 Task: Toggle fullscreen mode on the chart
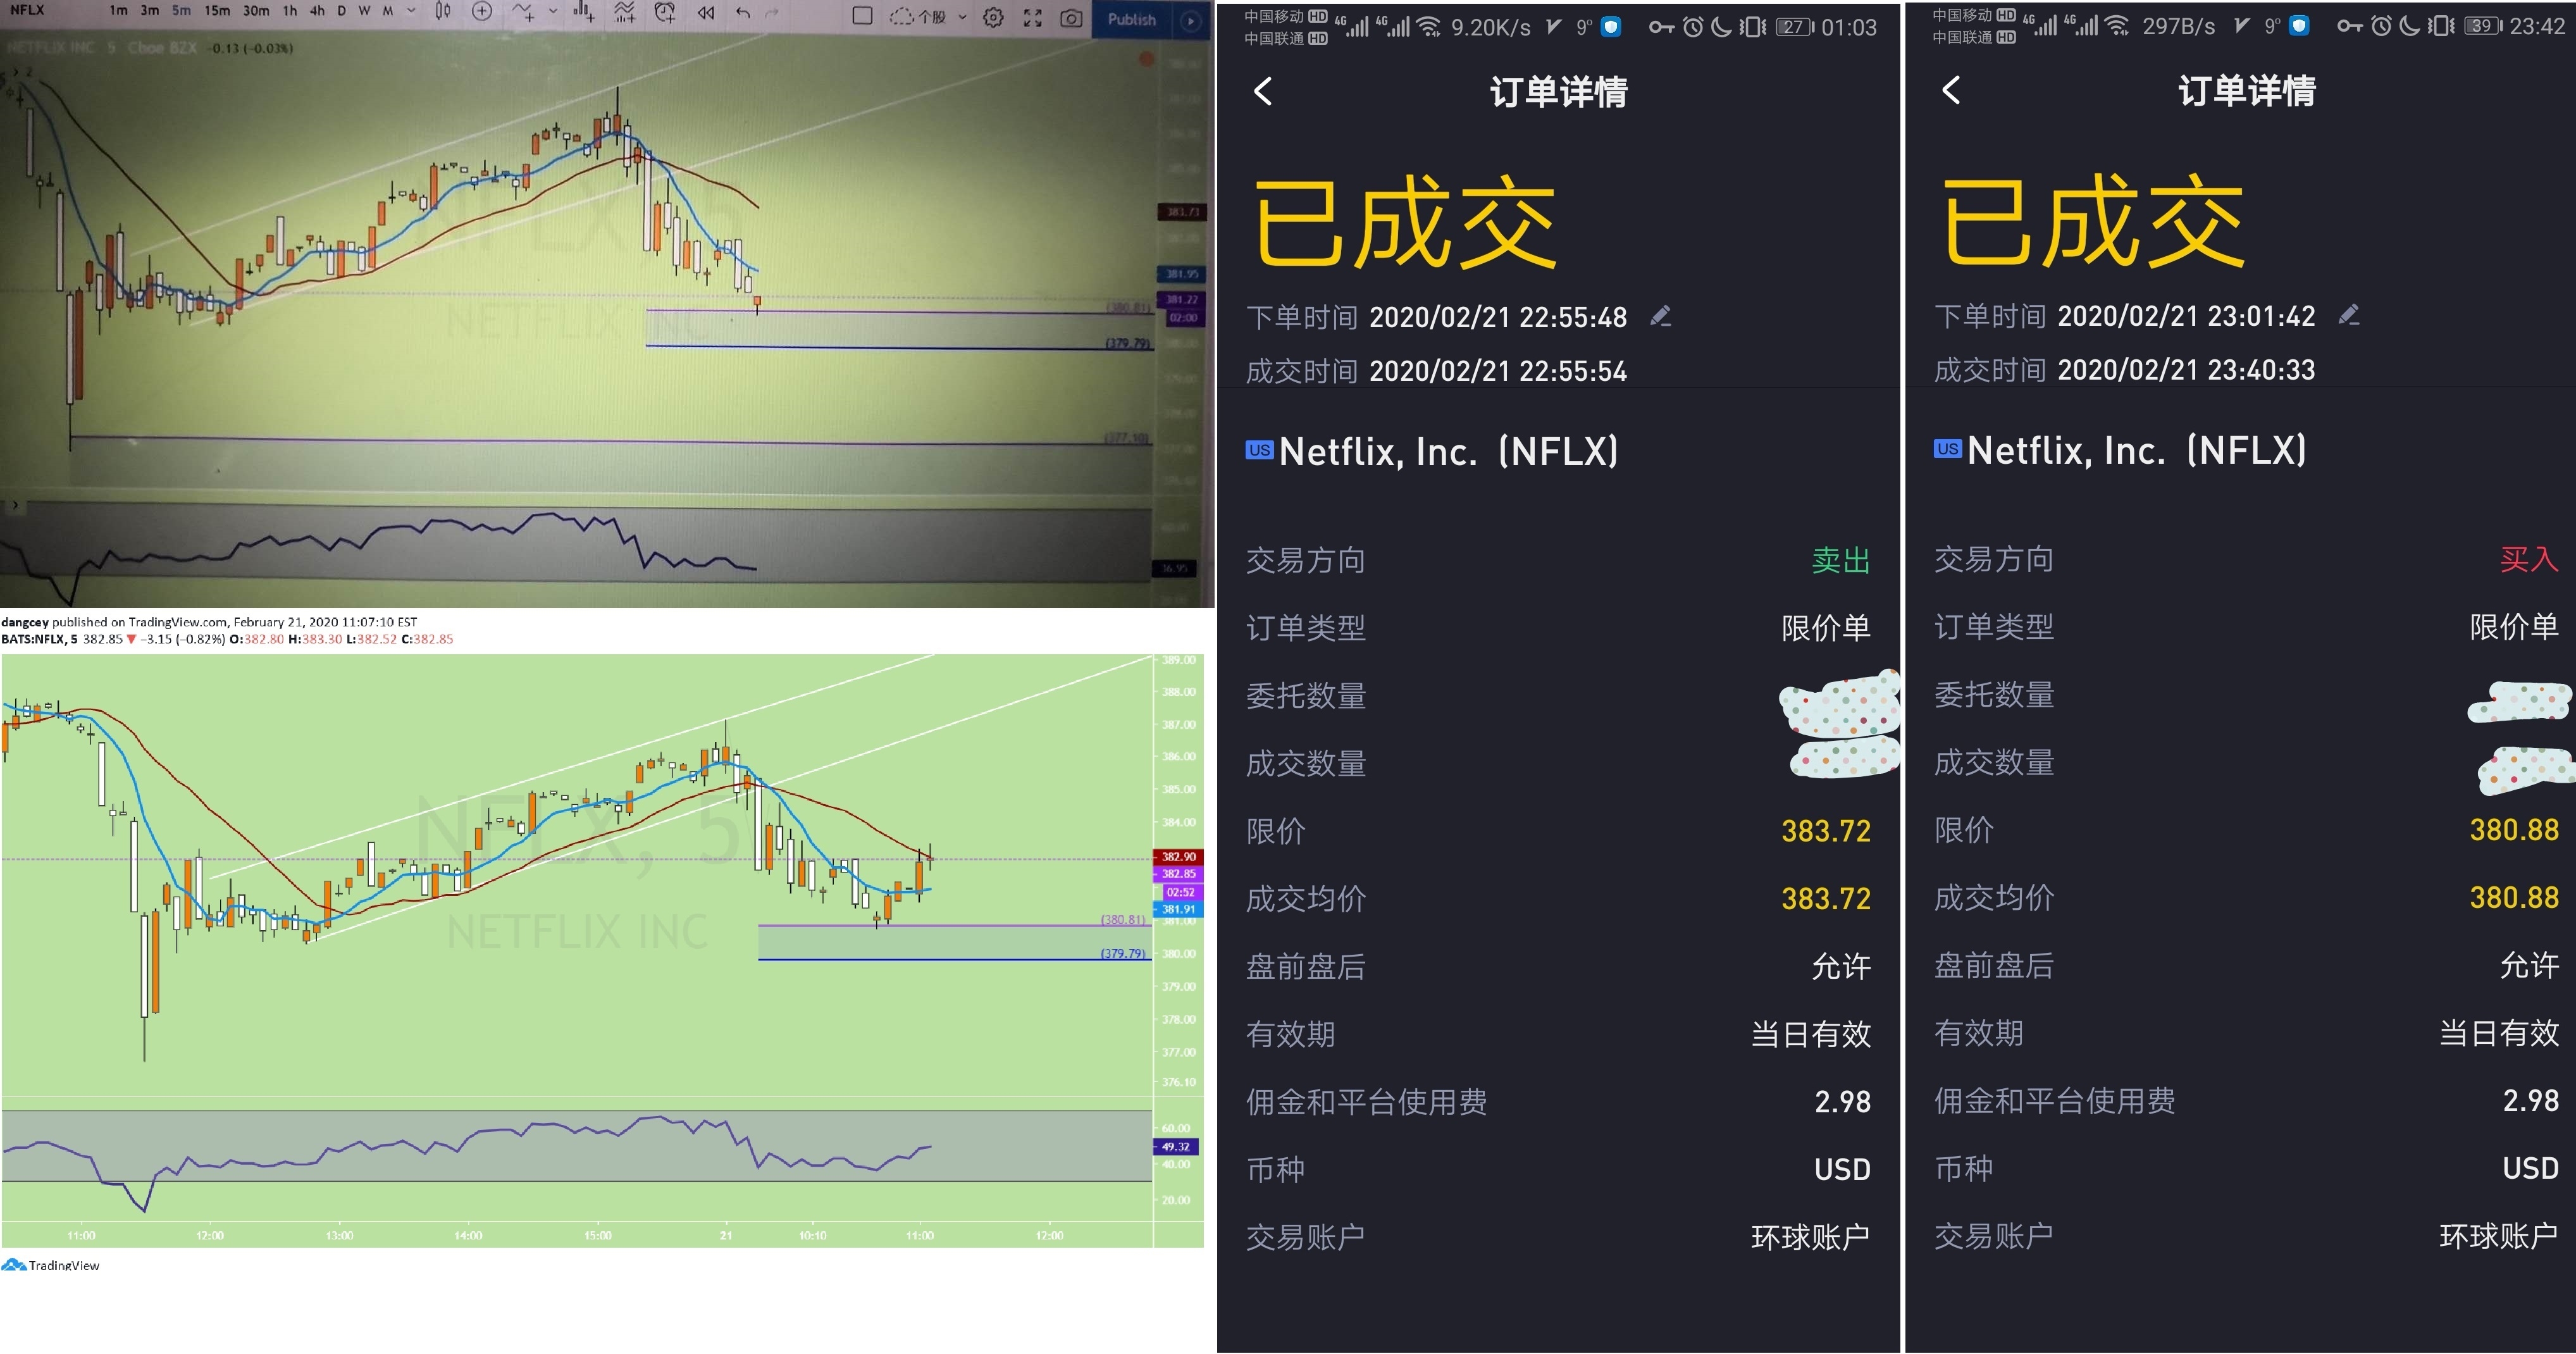1033,18
